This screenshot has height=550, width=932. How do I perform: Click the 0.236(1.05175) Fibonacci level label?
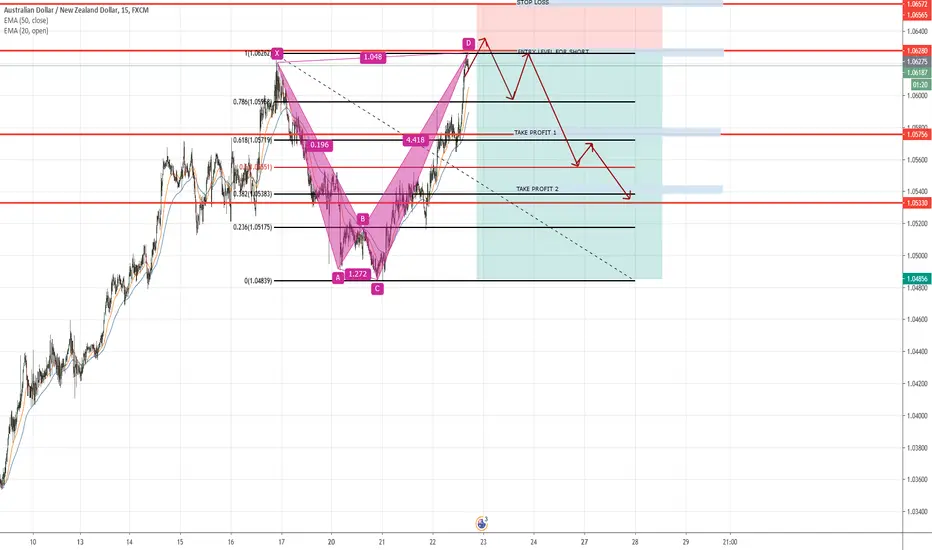point(252,227)
